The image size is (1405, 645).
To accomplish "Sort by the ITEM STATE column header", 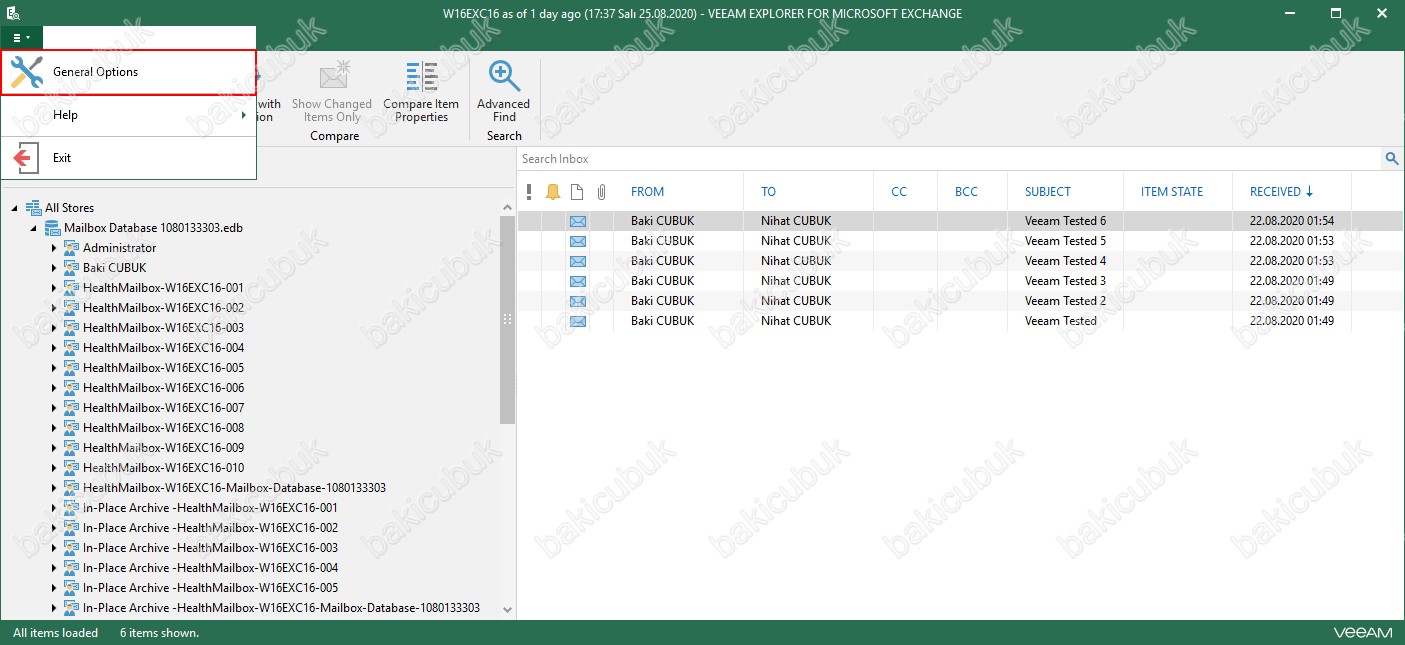I will click(1172, 192).
